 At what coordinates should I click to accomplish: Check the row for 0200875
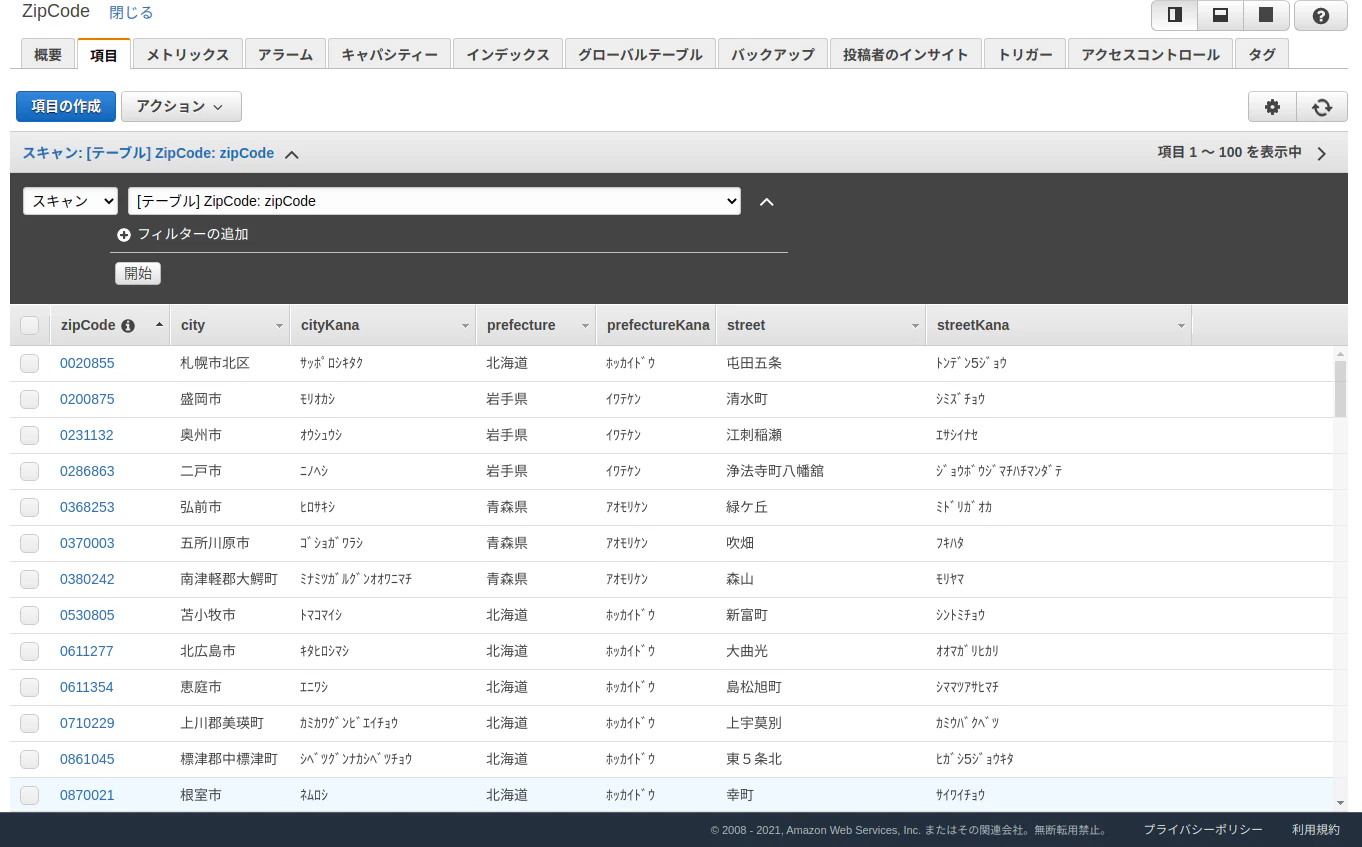(29, 399)
